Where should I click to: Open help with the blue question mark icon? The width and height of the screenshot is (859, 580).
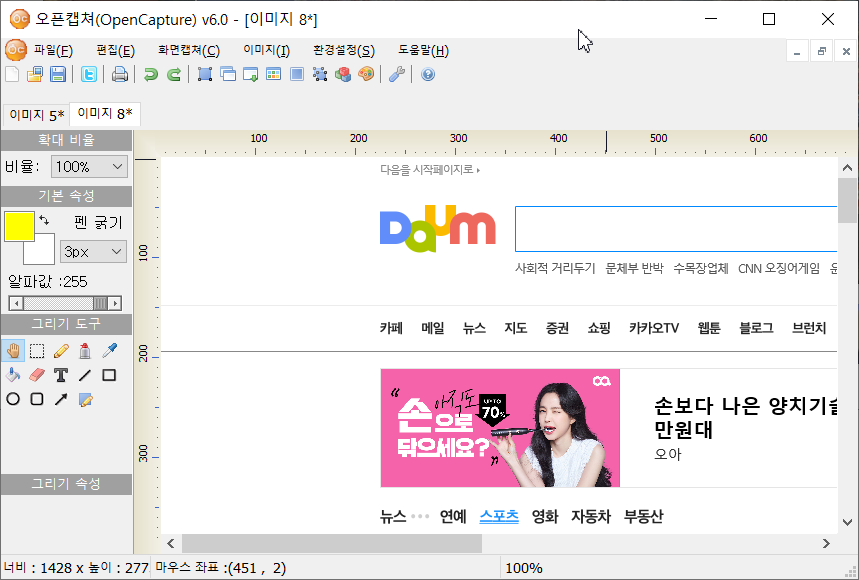pos(428,74)
